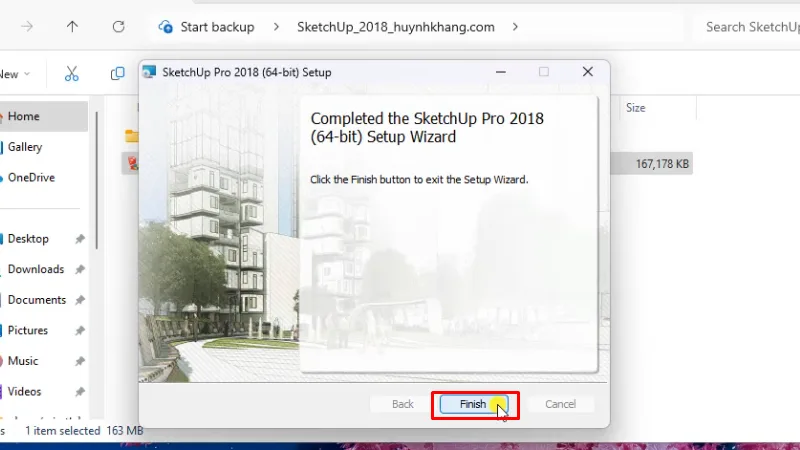Minimize the SketchUp Setup window
Screen dimensions: 800x450
(x=501, y=72)
